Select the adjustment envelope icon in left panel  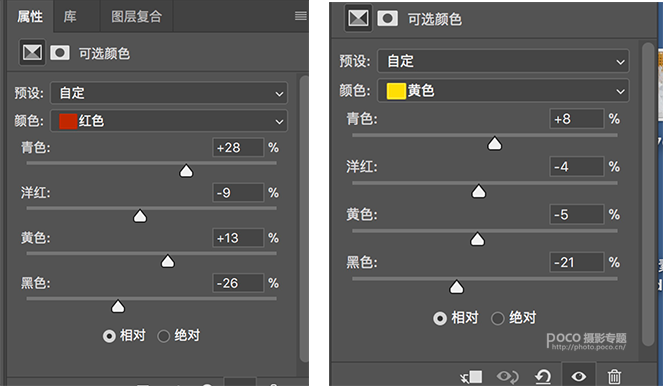tap(32, 53)
